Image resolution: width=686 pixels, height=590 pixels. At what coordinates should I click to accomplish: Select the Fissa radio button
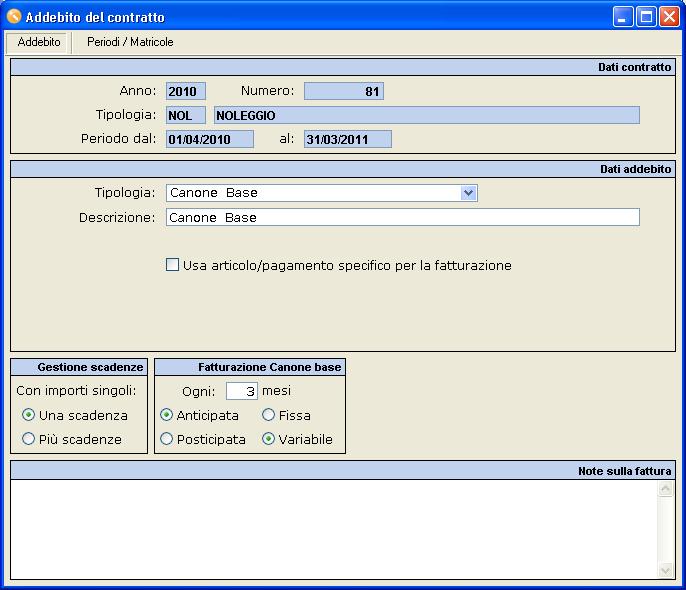click(269, 415)
